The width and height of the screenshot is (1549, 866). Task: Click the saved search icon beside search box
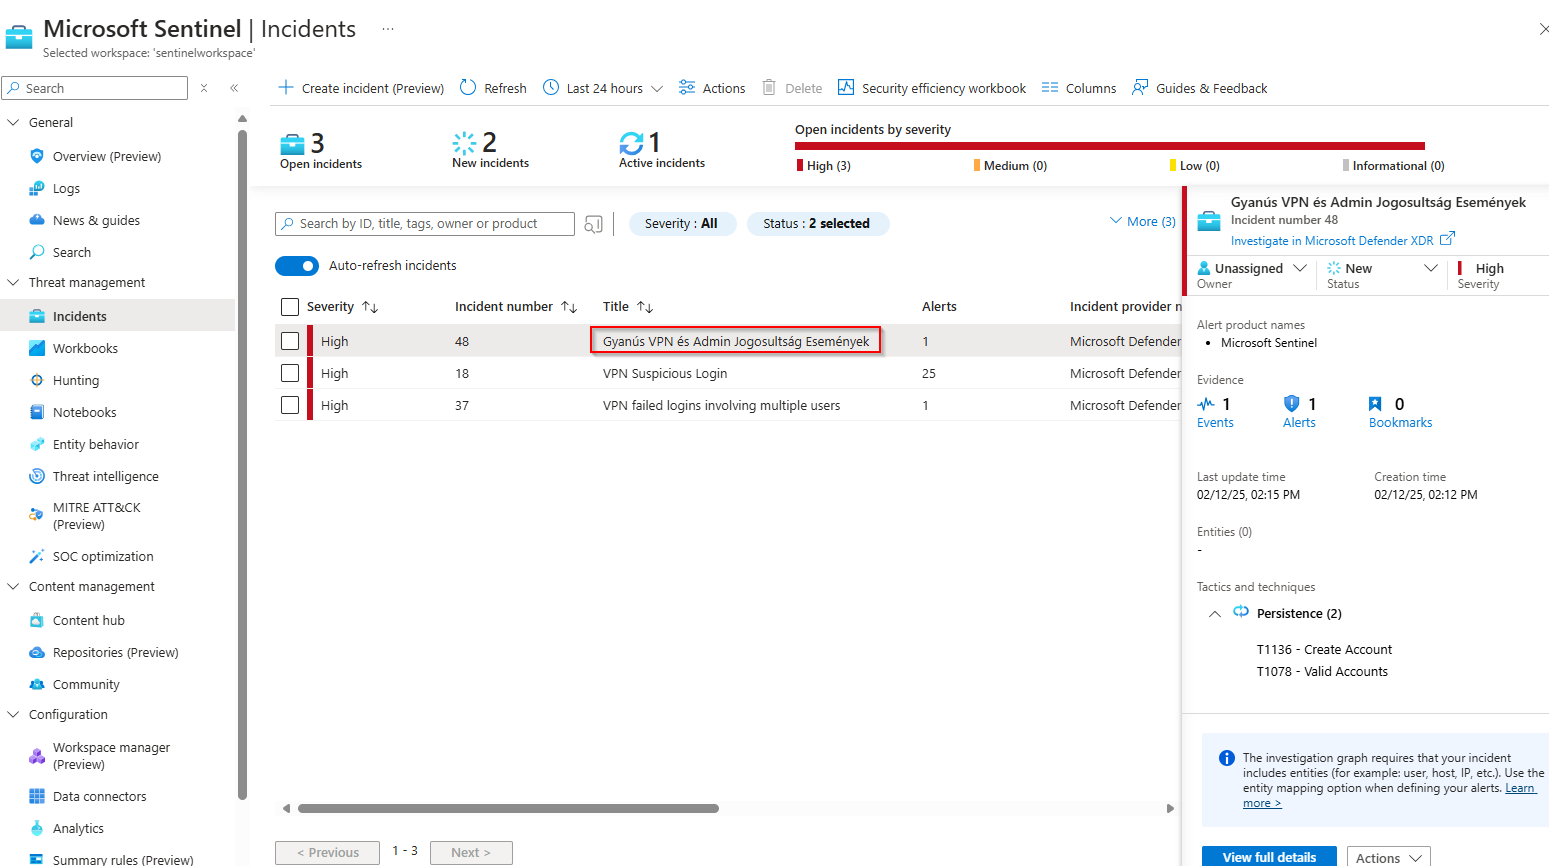click(x=593, y=224)
